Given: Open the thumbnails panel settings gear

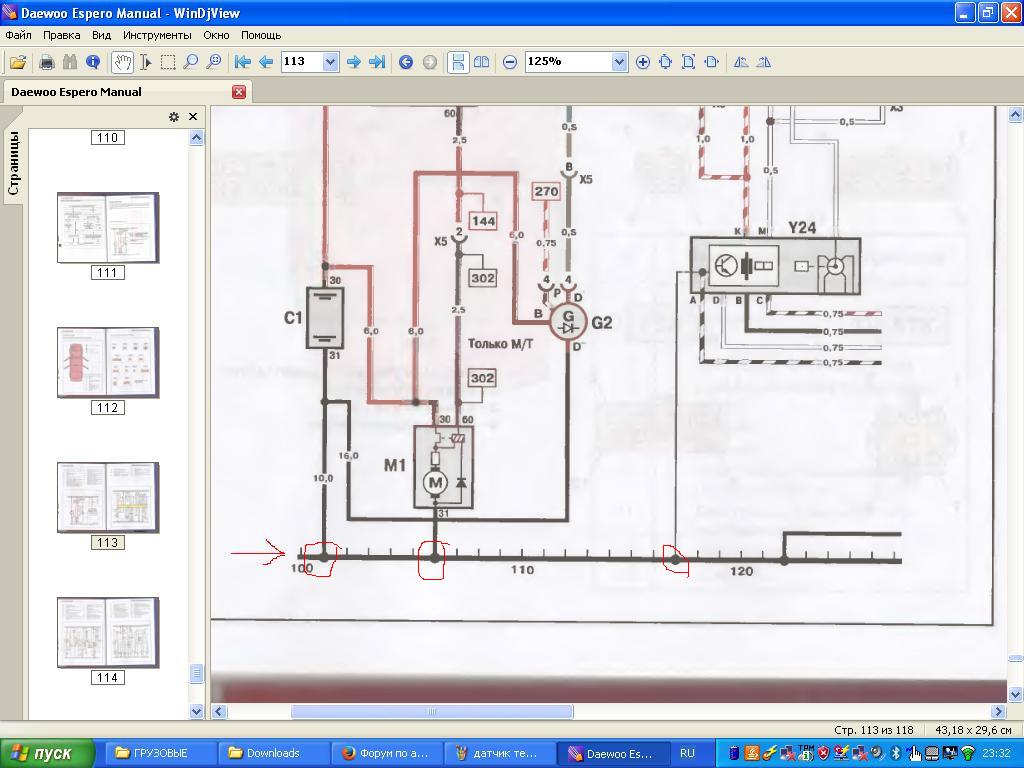Looking at the screenshot, I should [x=174, y=117].
